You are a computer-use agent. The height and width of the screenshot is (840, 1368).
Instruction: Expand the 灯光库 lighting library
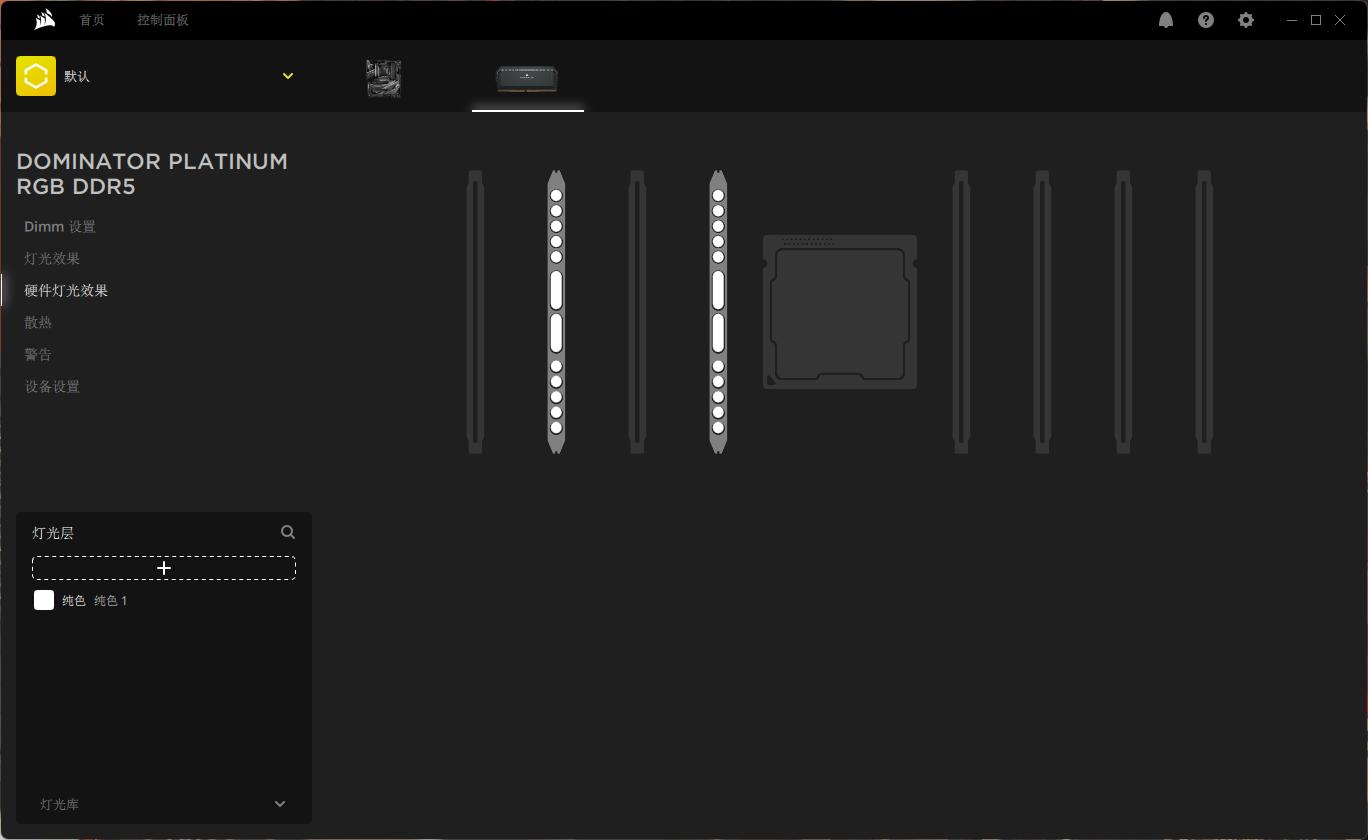pos(164,804)
